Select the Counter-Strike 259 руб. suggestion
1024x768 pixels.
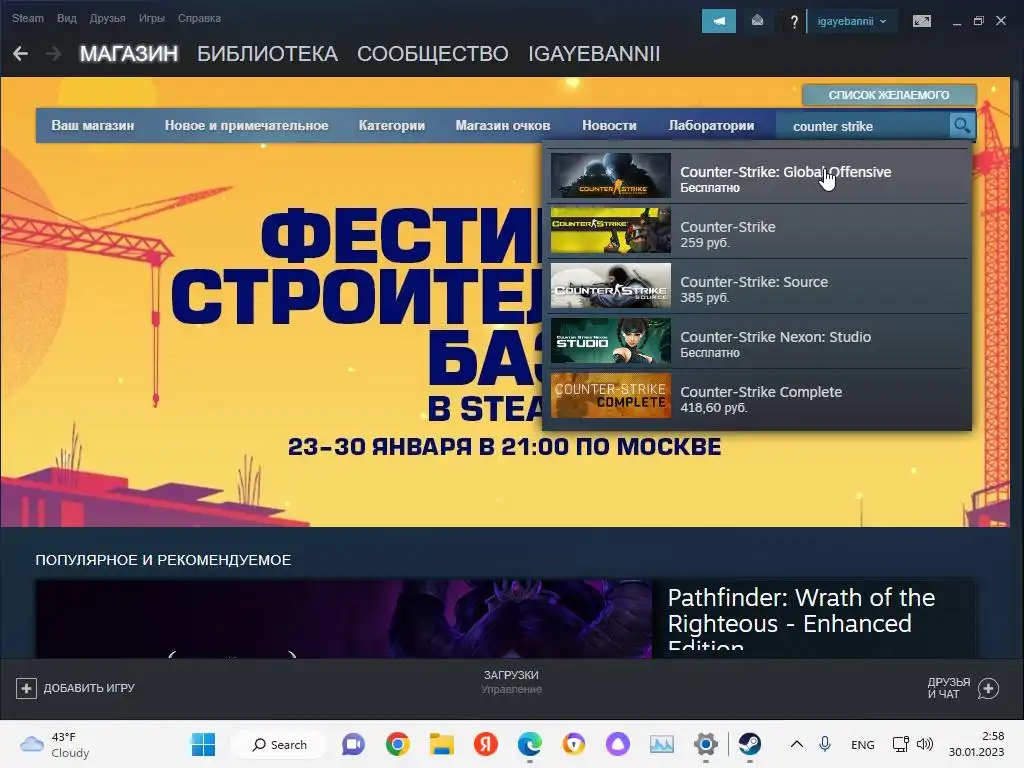(x=758, y=231)
